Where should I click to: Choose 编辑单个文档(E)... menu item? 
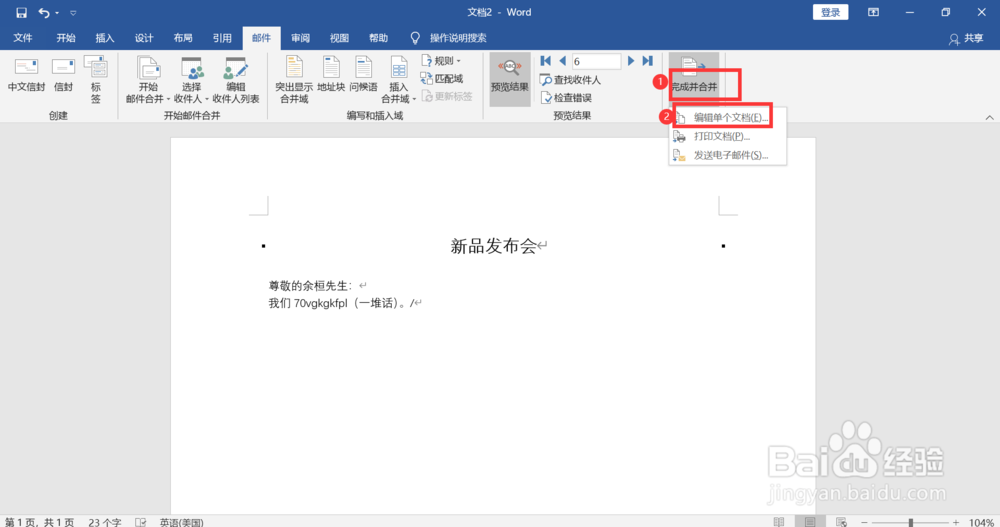[x=728, y=117]
